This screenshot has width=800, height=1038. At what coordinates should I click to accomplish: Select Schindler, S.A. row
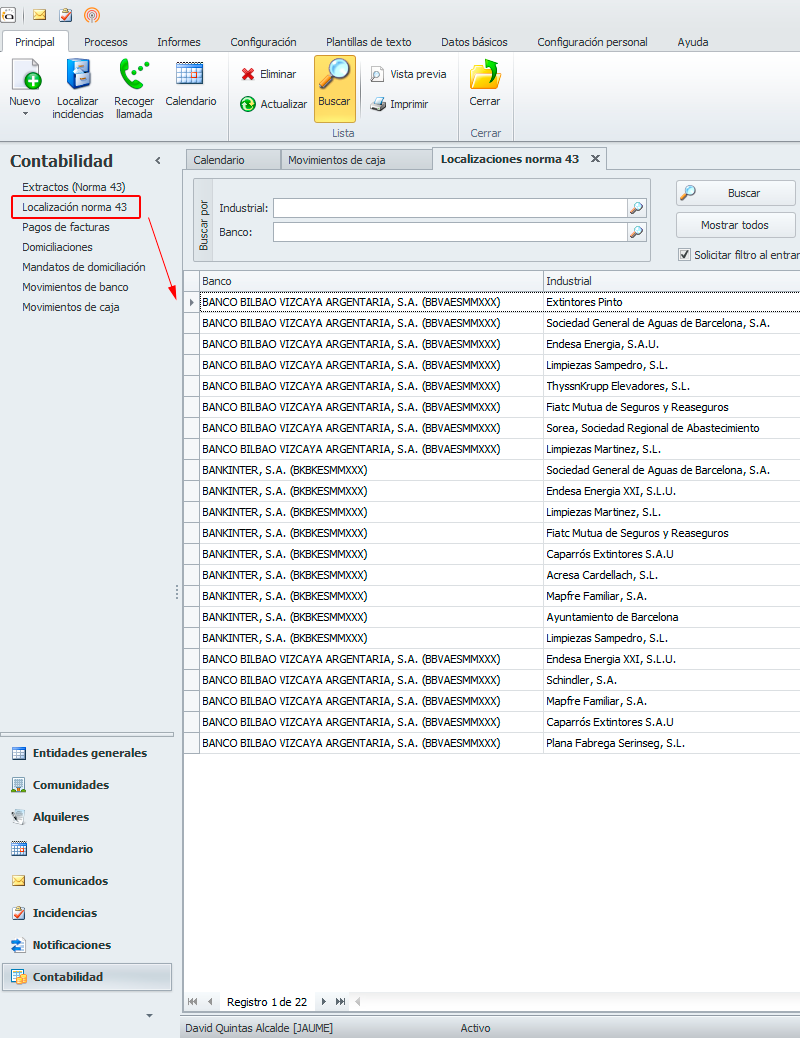point(491,680)
